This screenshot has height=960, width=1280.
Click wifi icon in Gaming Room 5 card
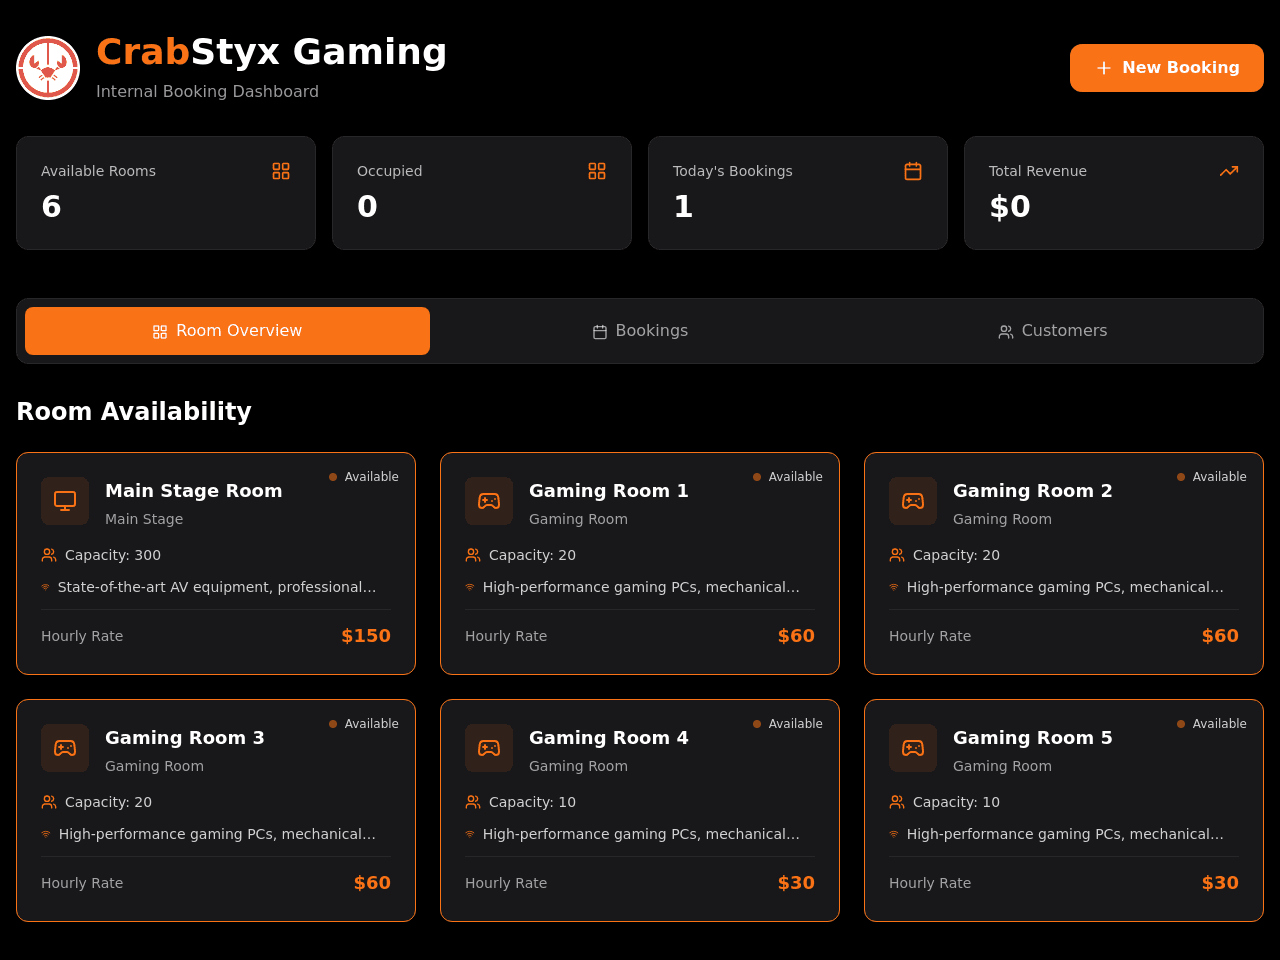coord(894,834)
